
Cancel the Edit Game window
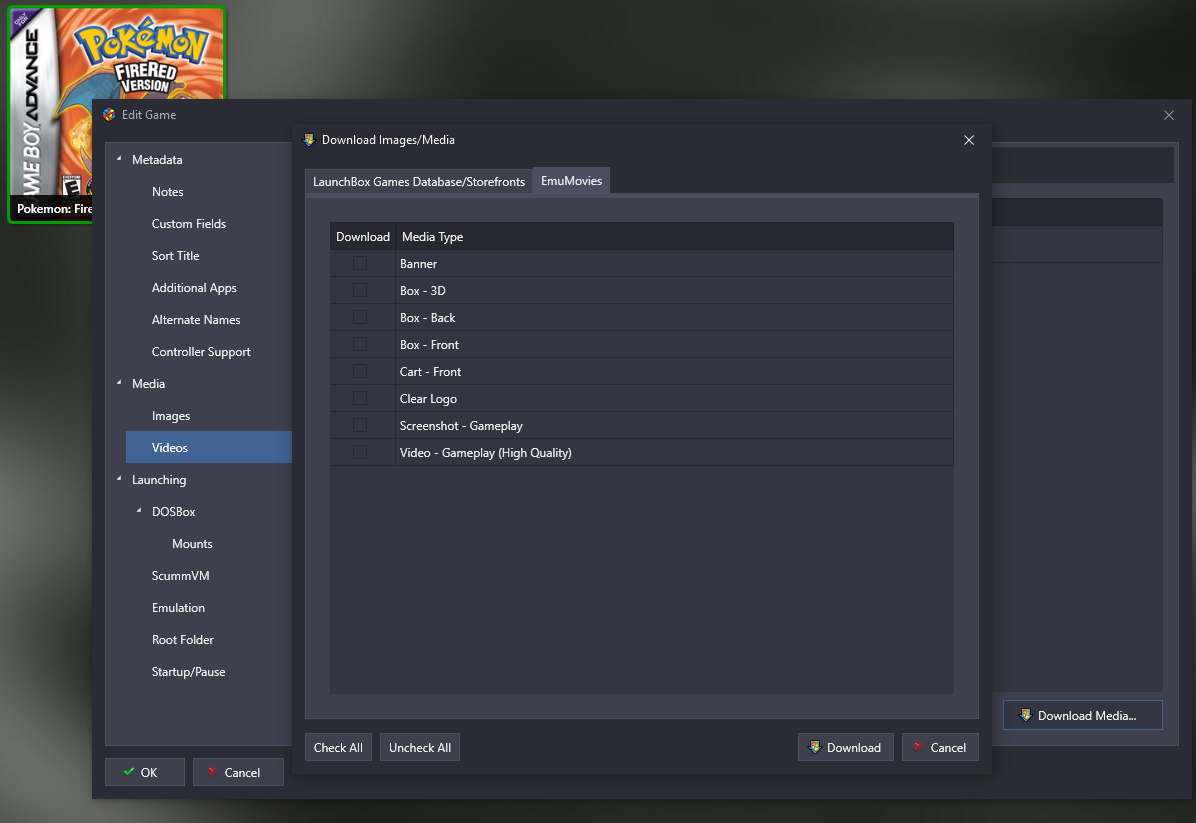(x=238, y=772)
